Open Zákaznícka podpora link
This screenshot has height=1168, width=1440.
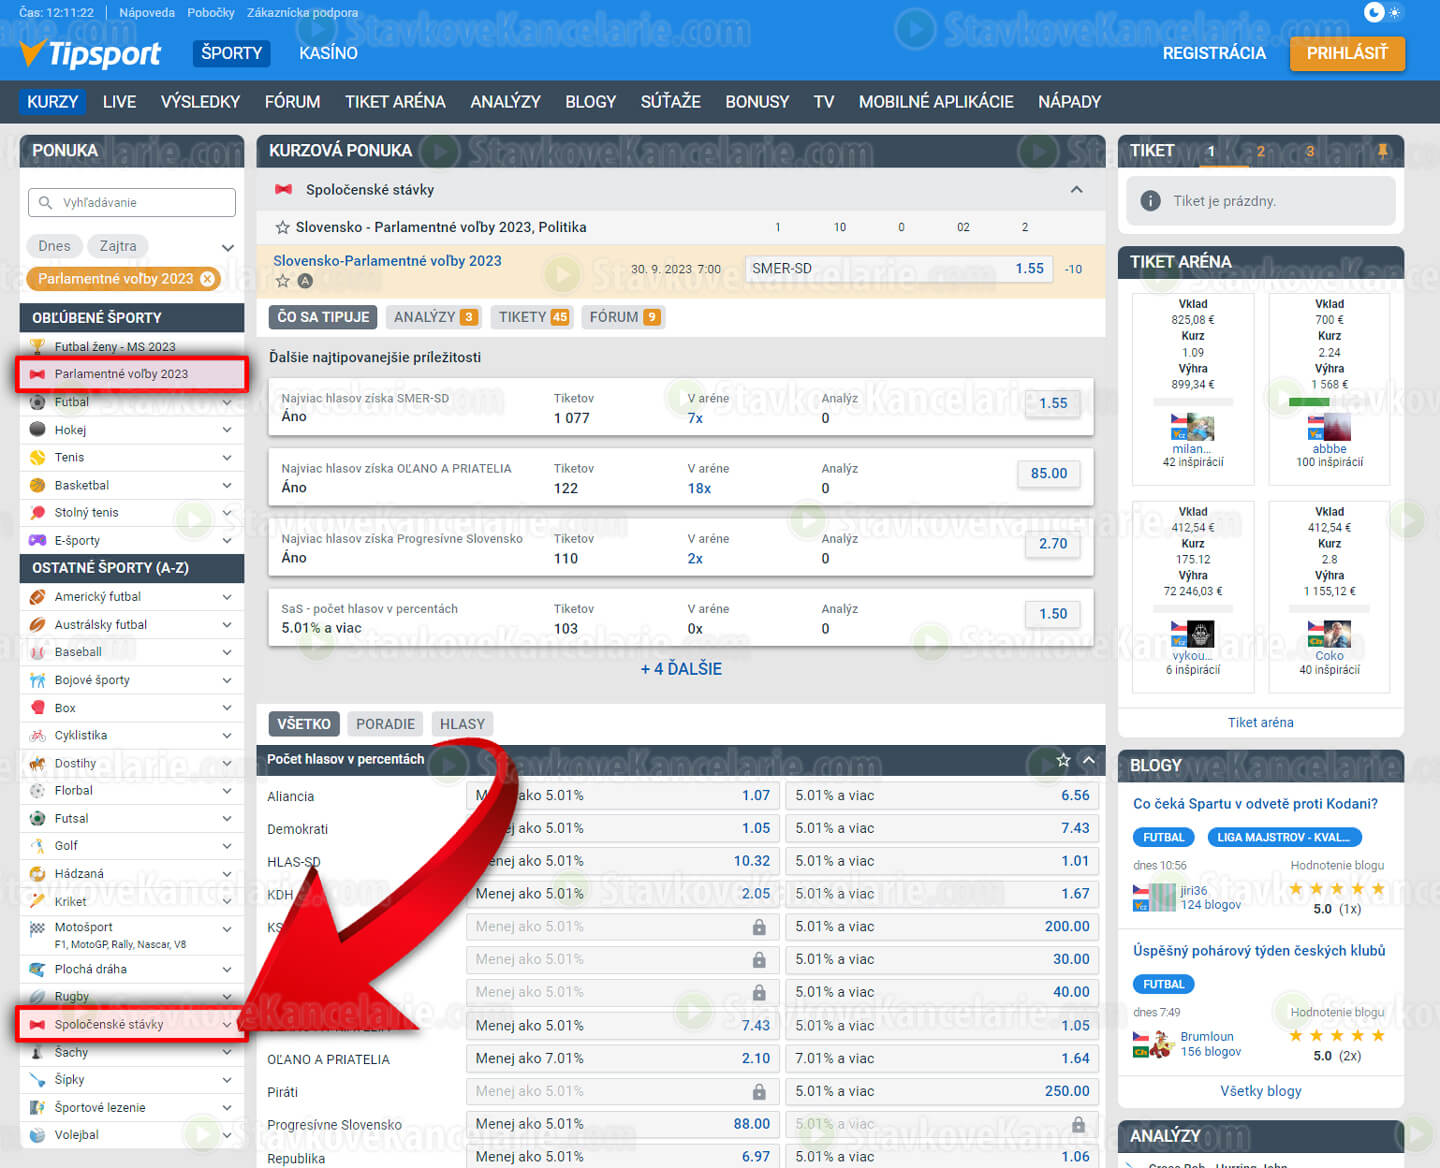pos(302,13)
